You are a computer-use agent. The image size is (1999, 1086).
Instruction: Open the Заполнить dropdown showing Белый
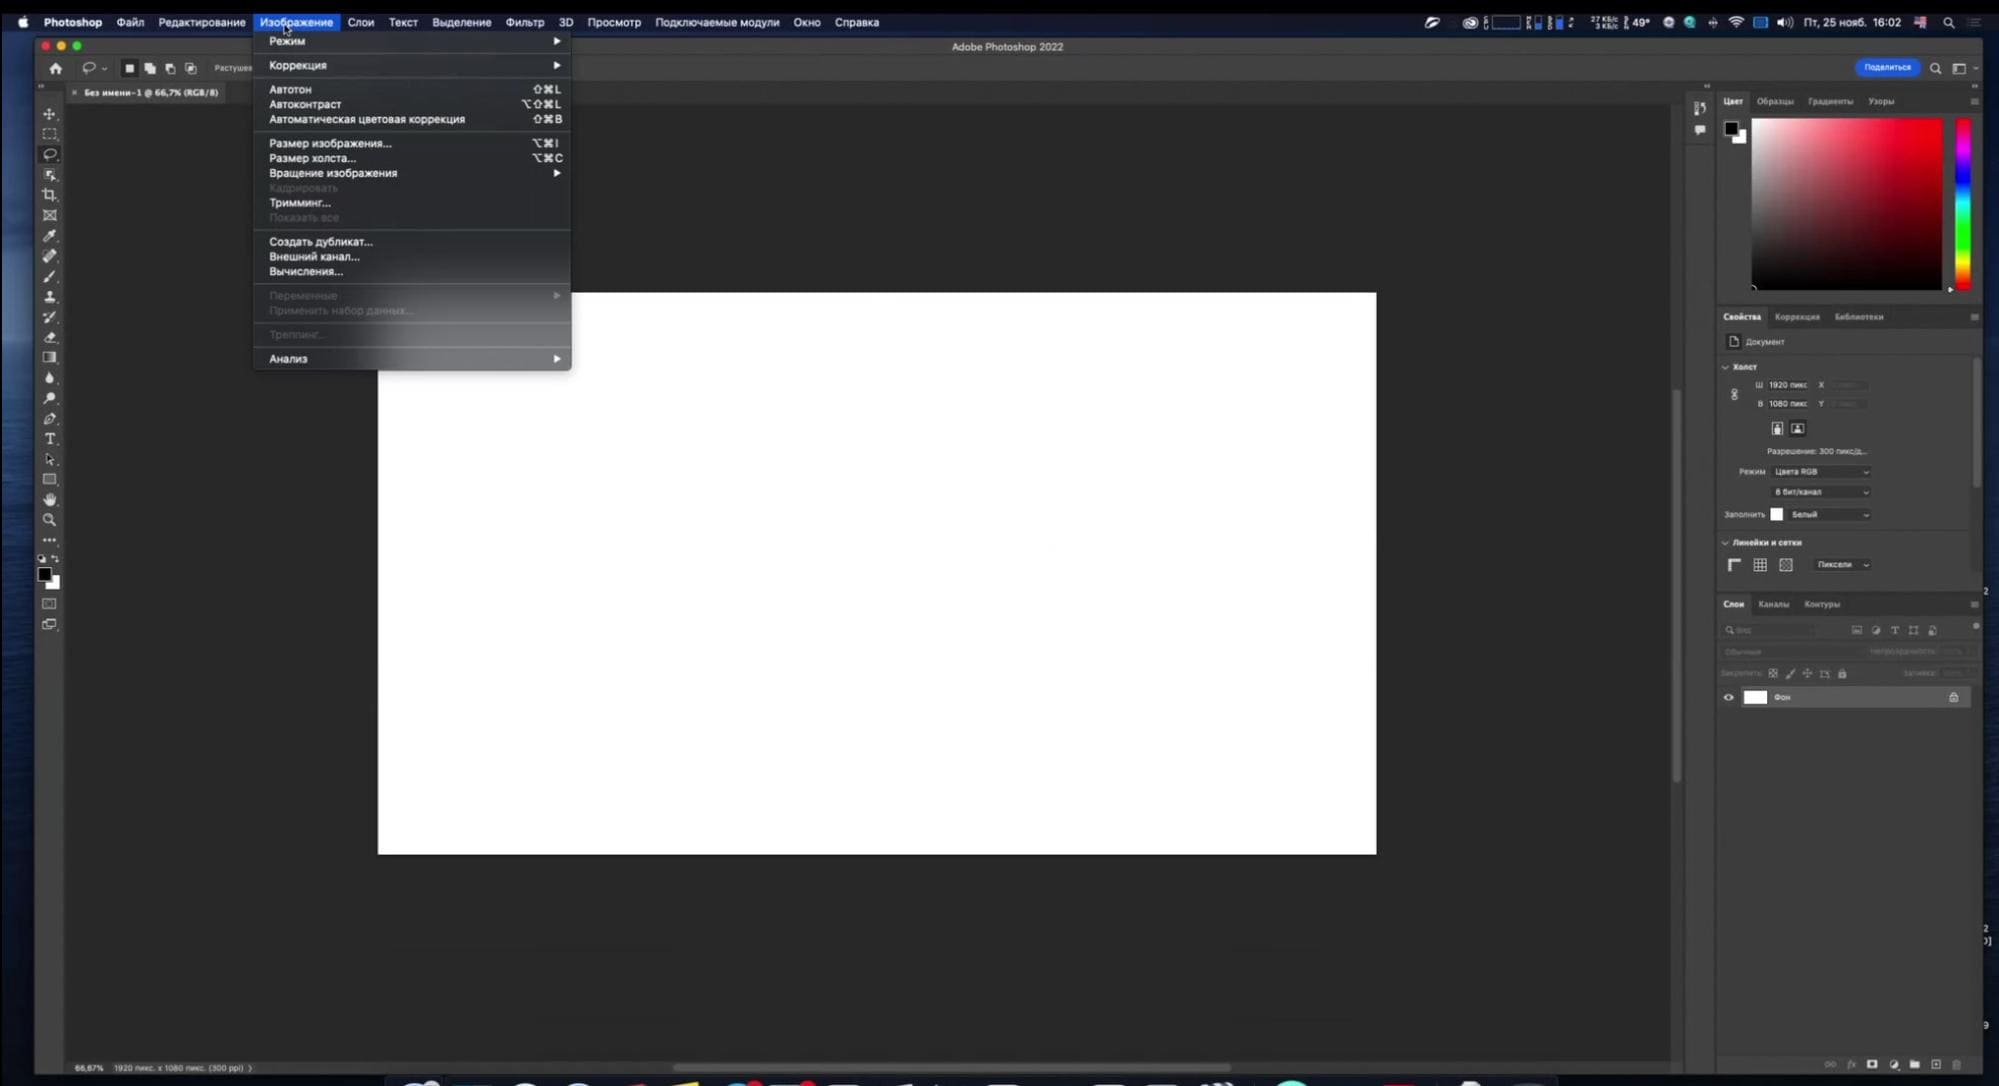[1828, 515]
